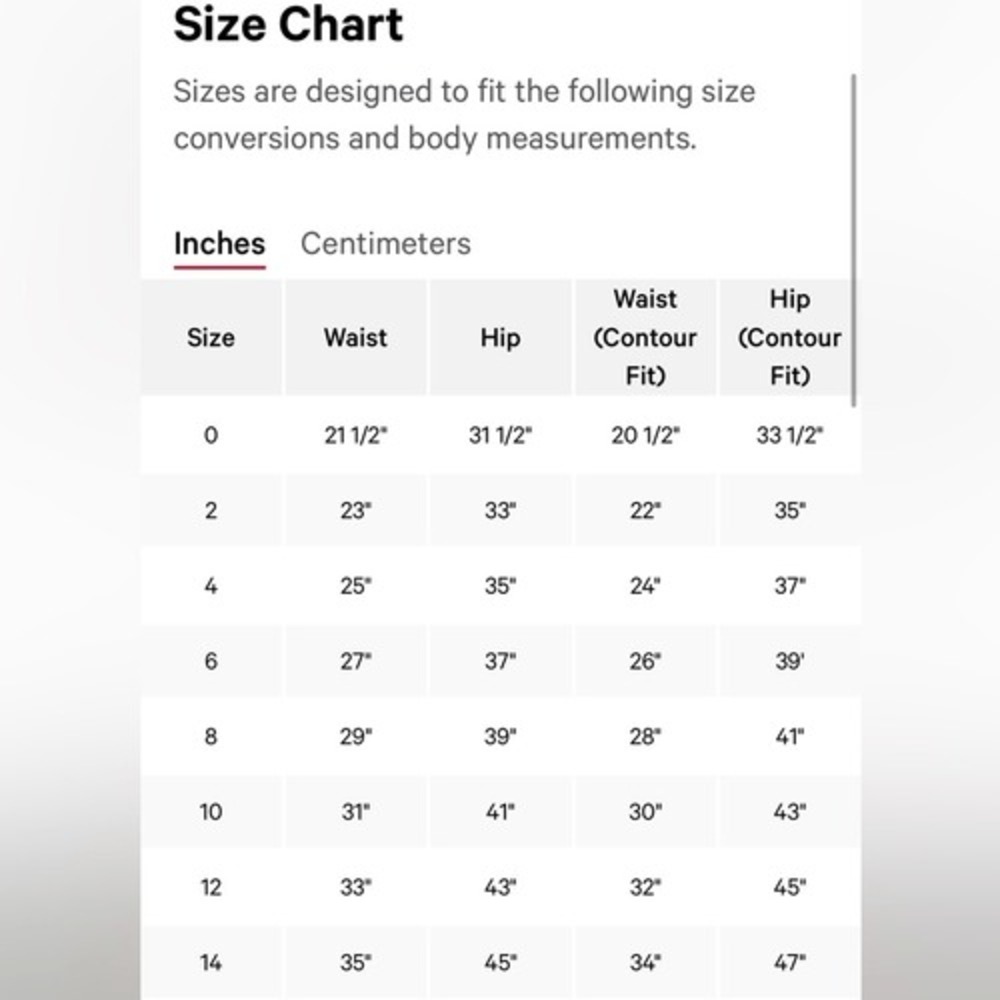Viewport: 1000px width, 1000px height.
Task: Click the Hip (Contour Fit) column header
Action: click(x=789, y=337)
